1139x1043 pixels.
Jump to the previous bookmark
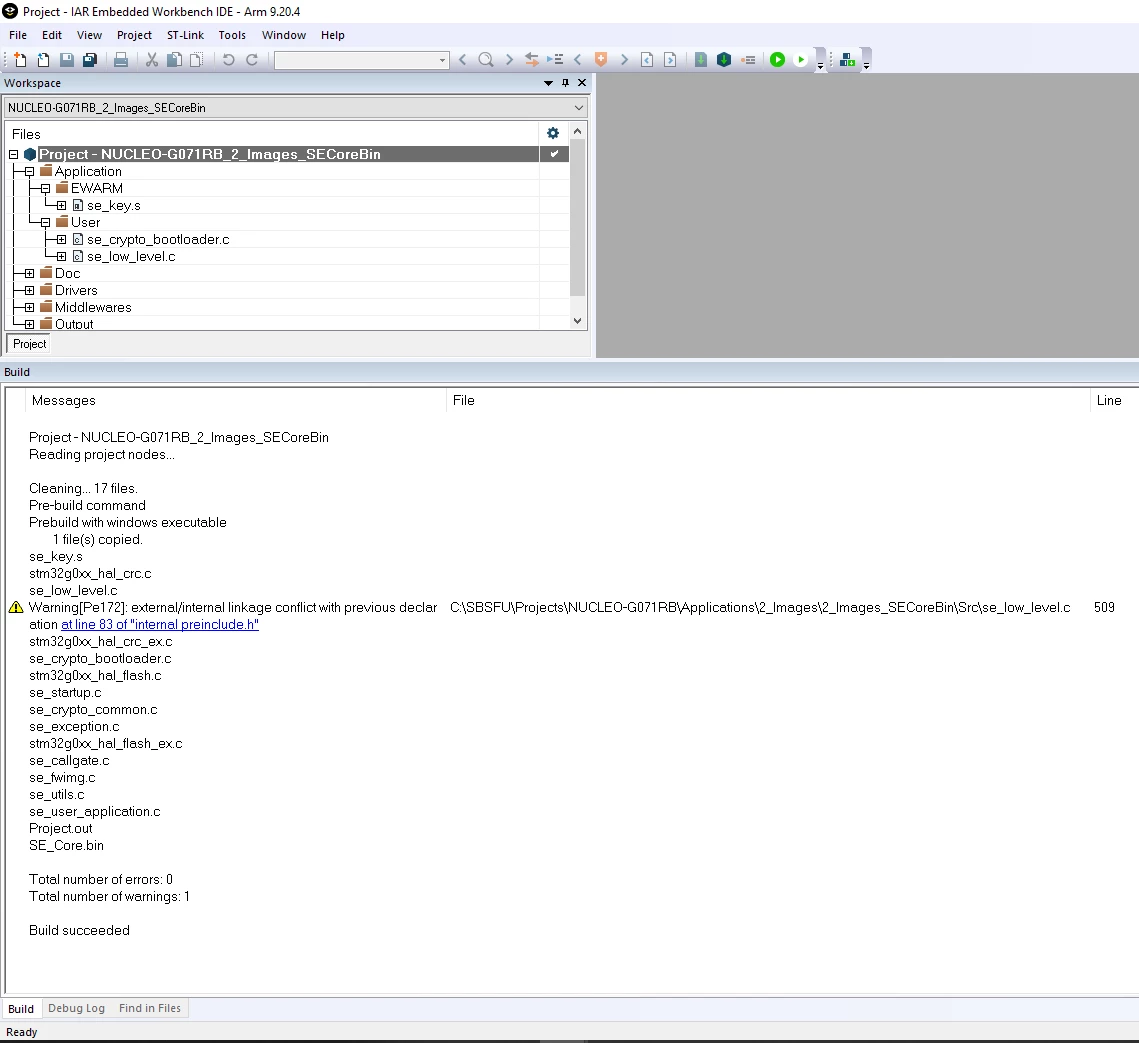point(578,60)
